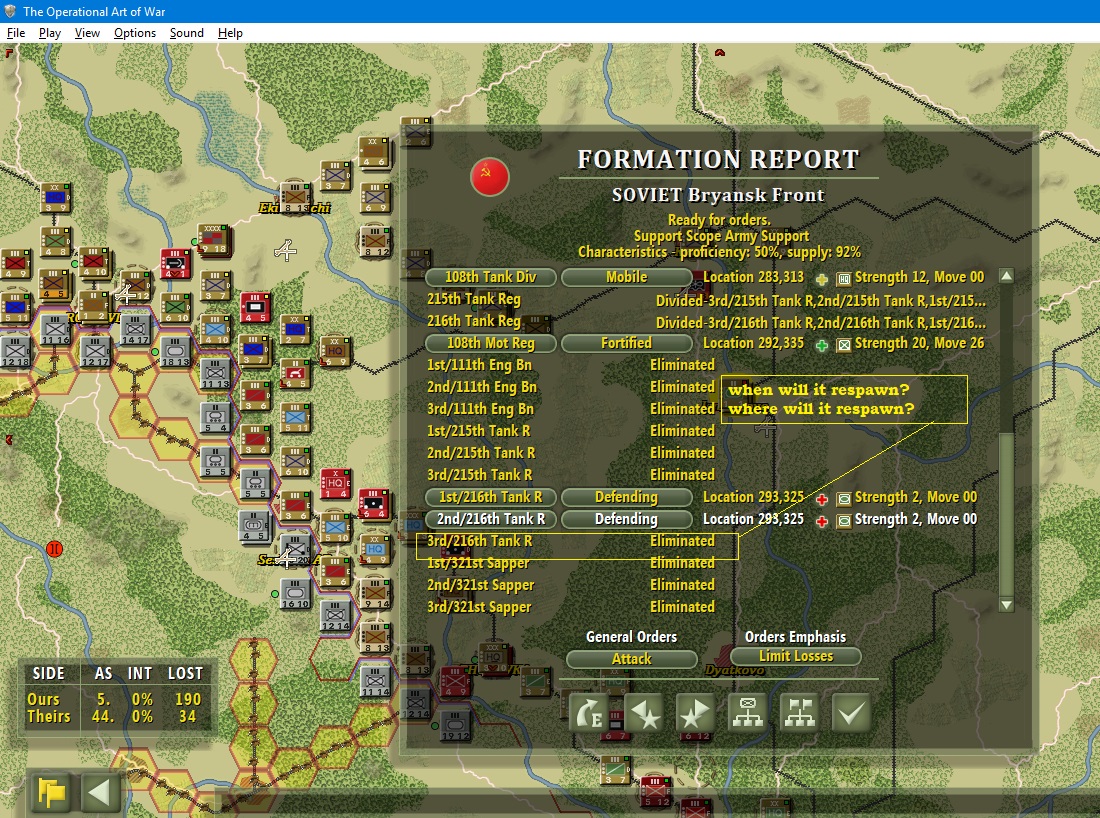Select the 1st/216th Tank R unit button
1100x818 pixels.
click(x=490, y=497)
